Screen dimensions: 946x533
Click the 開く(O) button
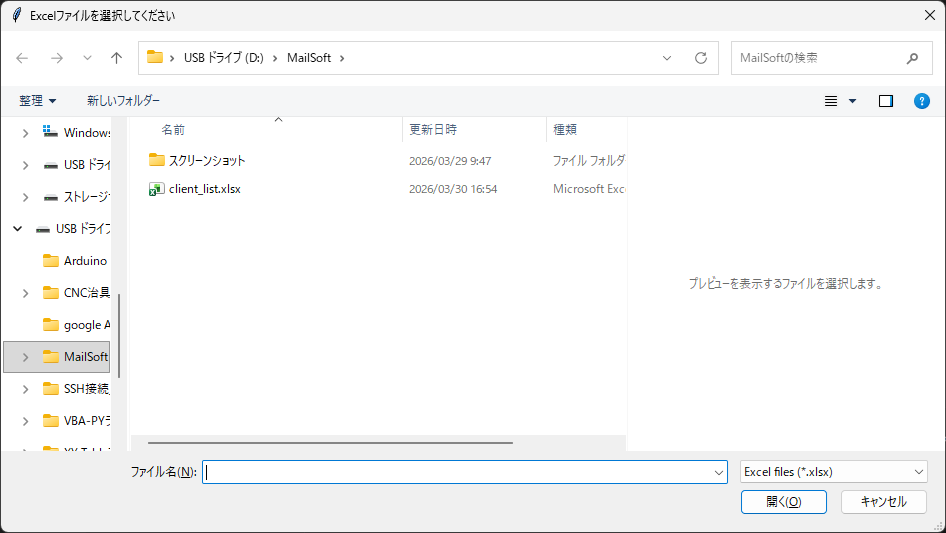[x=783, y=502]
